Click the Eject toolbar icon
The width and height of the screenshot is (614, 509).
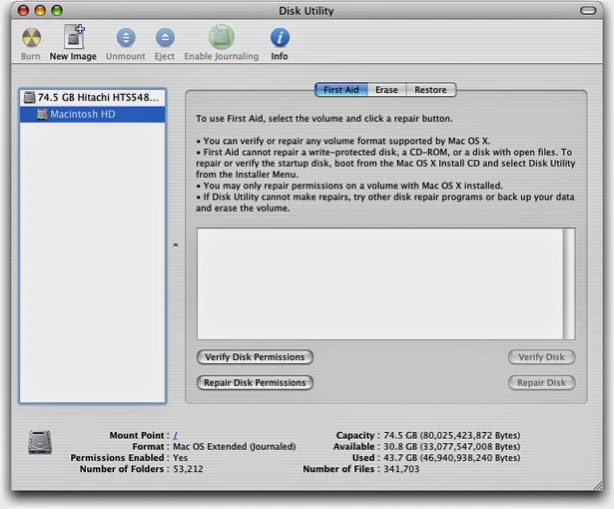pyautogui.click(x=165, y=38)
